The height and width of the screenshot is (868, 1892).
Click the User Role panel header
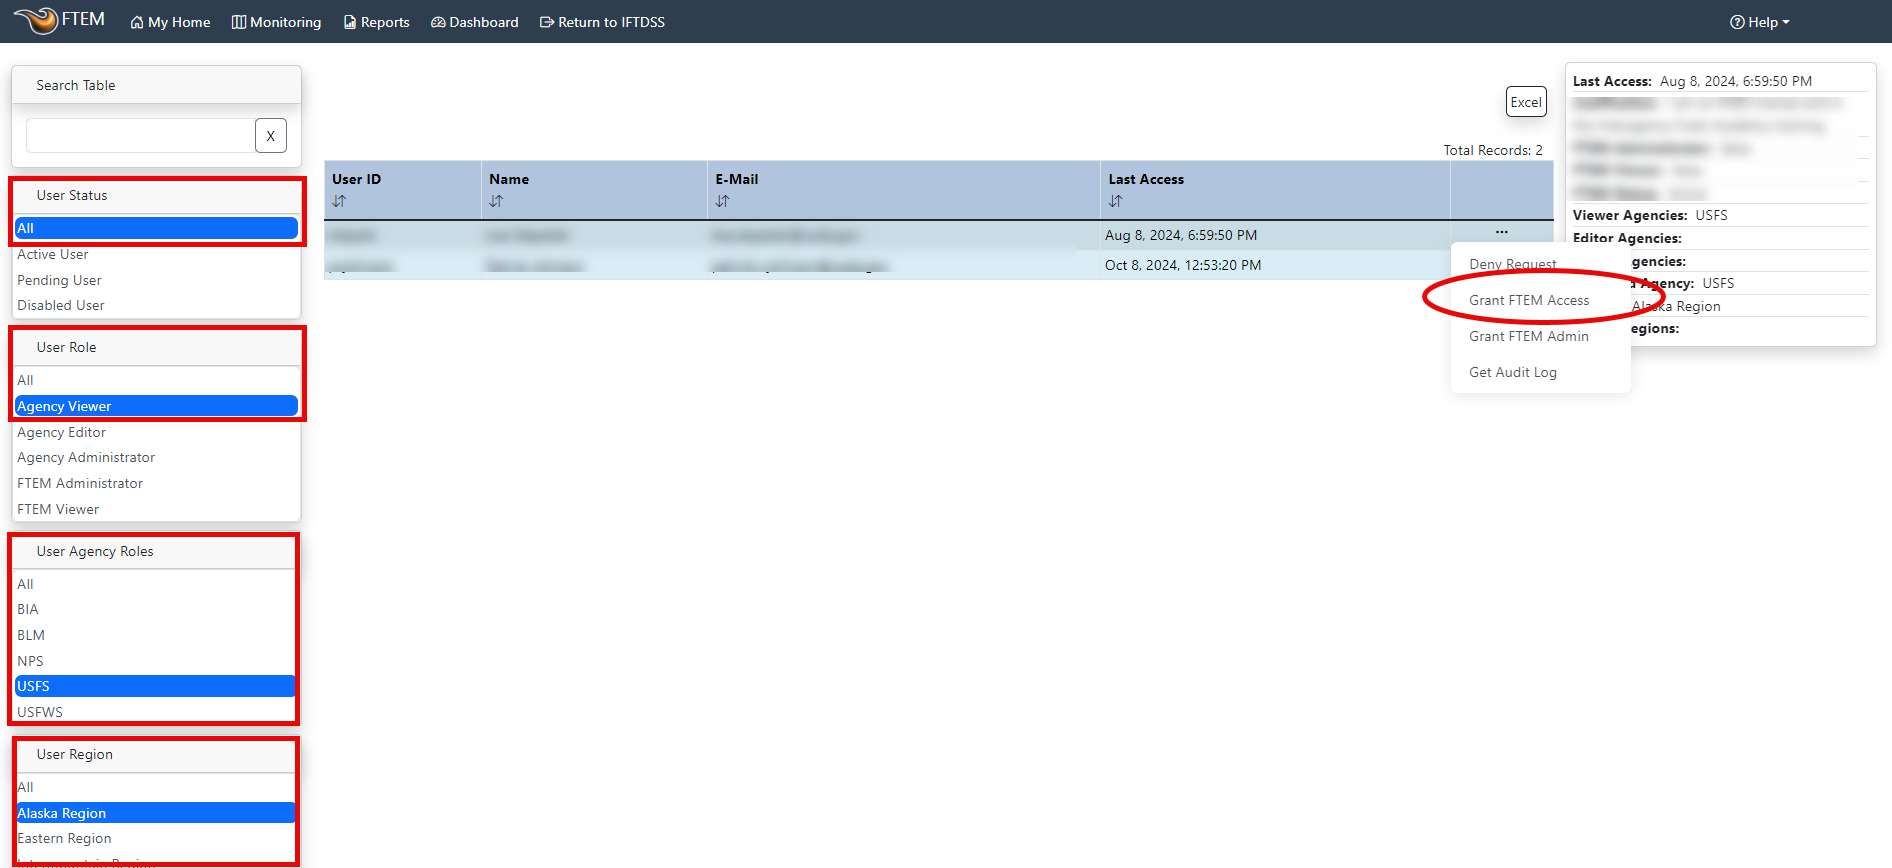(x=156, y=348)
